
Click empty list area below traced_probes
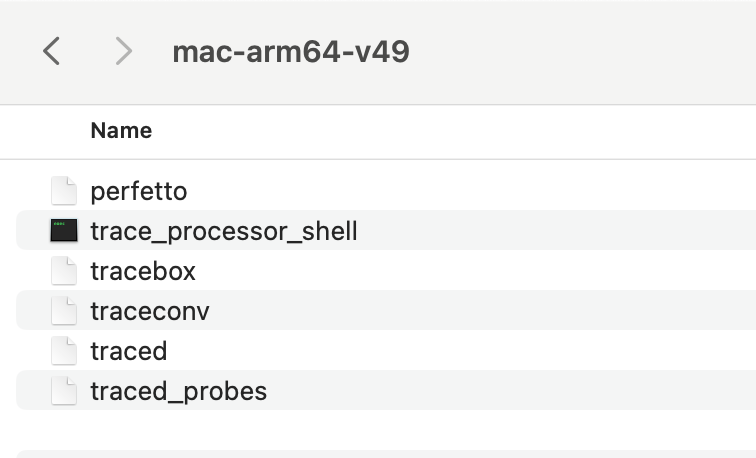coord(400,430)
